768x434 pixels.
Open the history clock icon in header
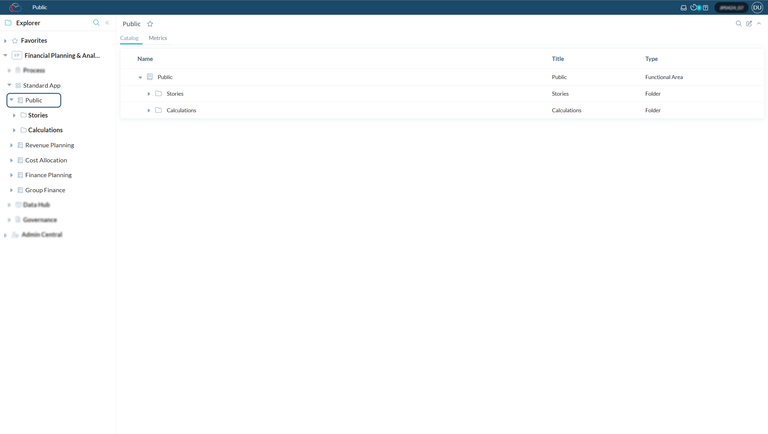pos(694,7)
